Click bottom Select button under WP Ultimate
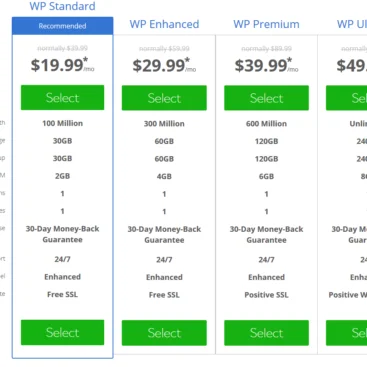Image resolution: width=367 pixels, height=367 pixels. coord(347,333)
